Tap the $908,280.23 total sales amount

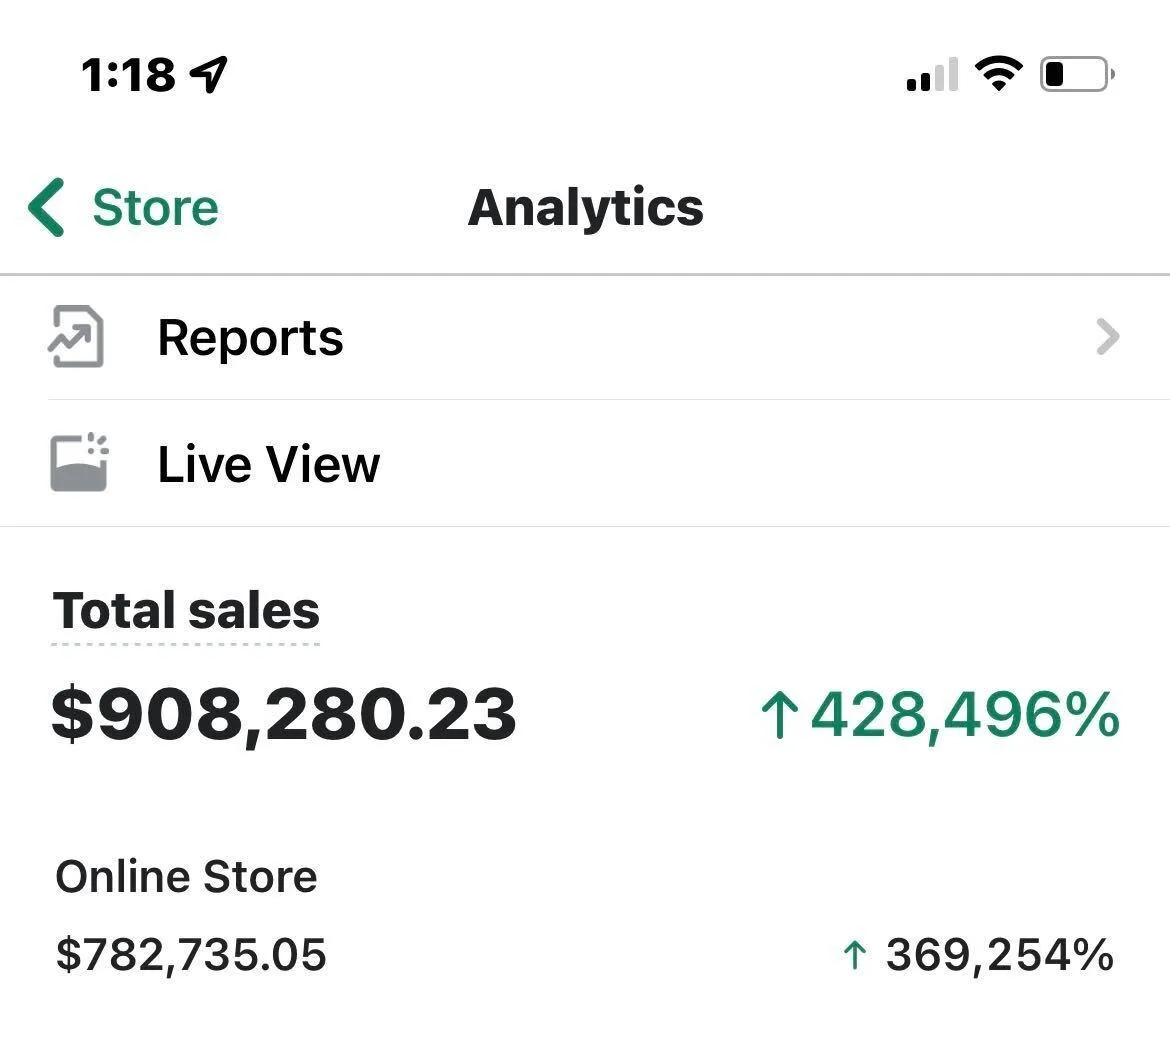[x=283, y=714]
